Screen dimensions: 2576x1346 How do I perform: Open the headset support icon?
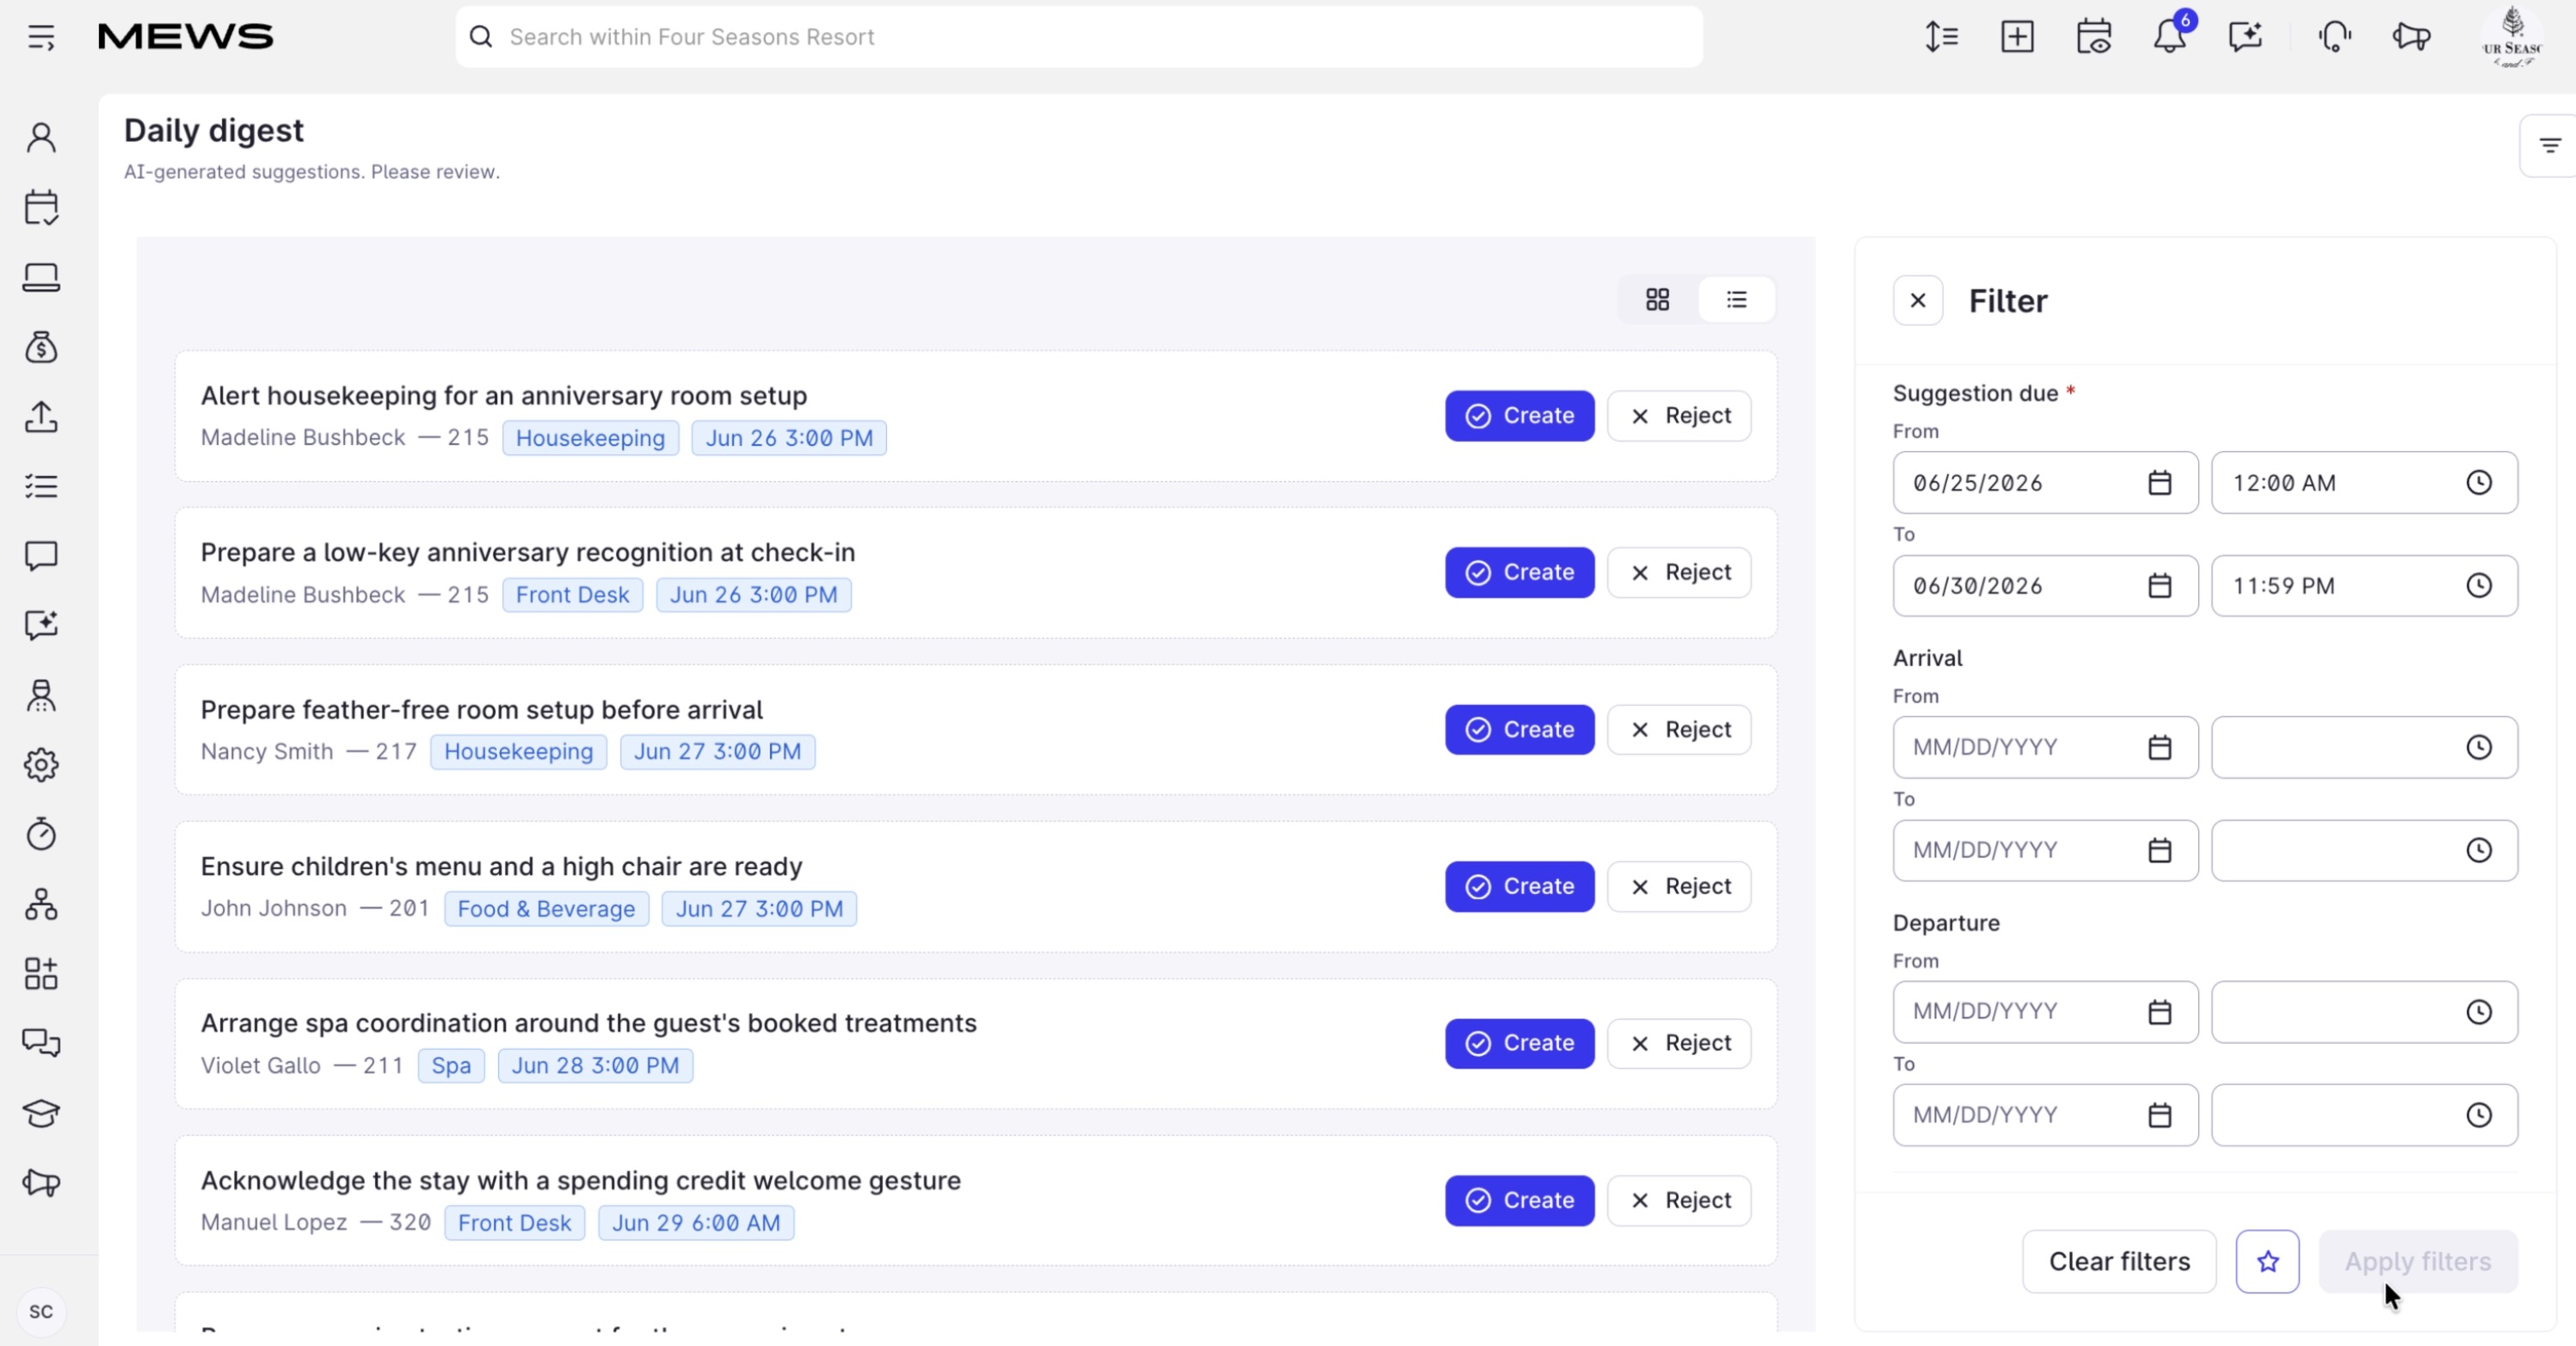2334,37
